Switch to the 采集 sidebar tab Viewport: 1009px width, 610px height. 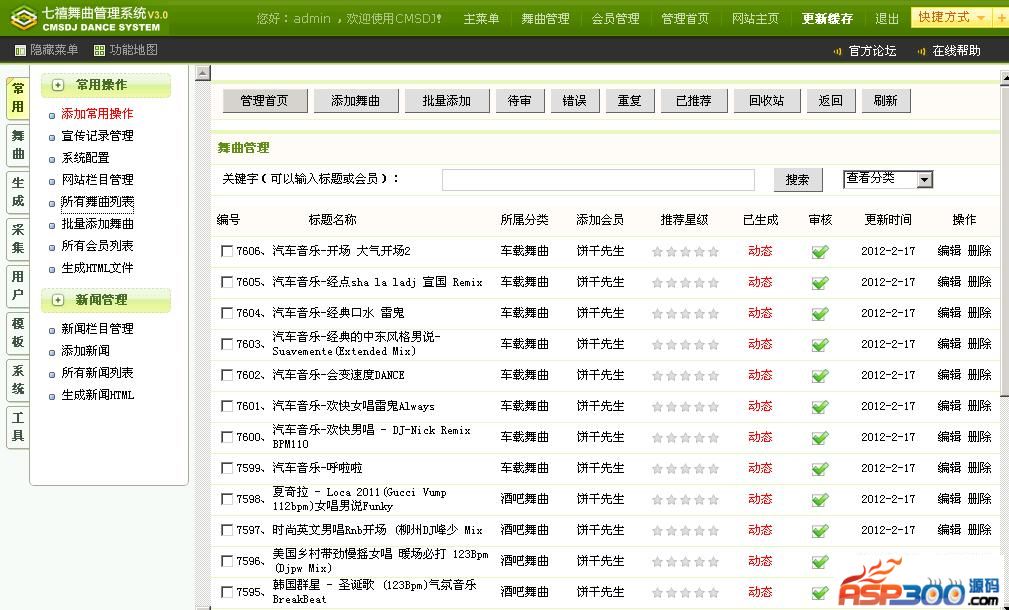tap(17, 239)
